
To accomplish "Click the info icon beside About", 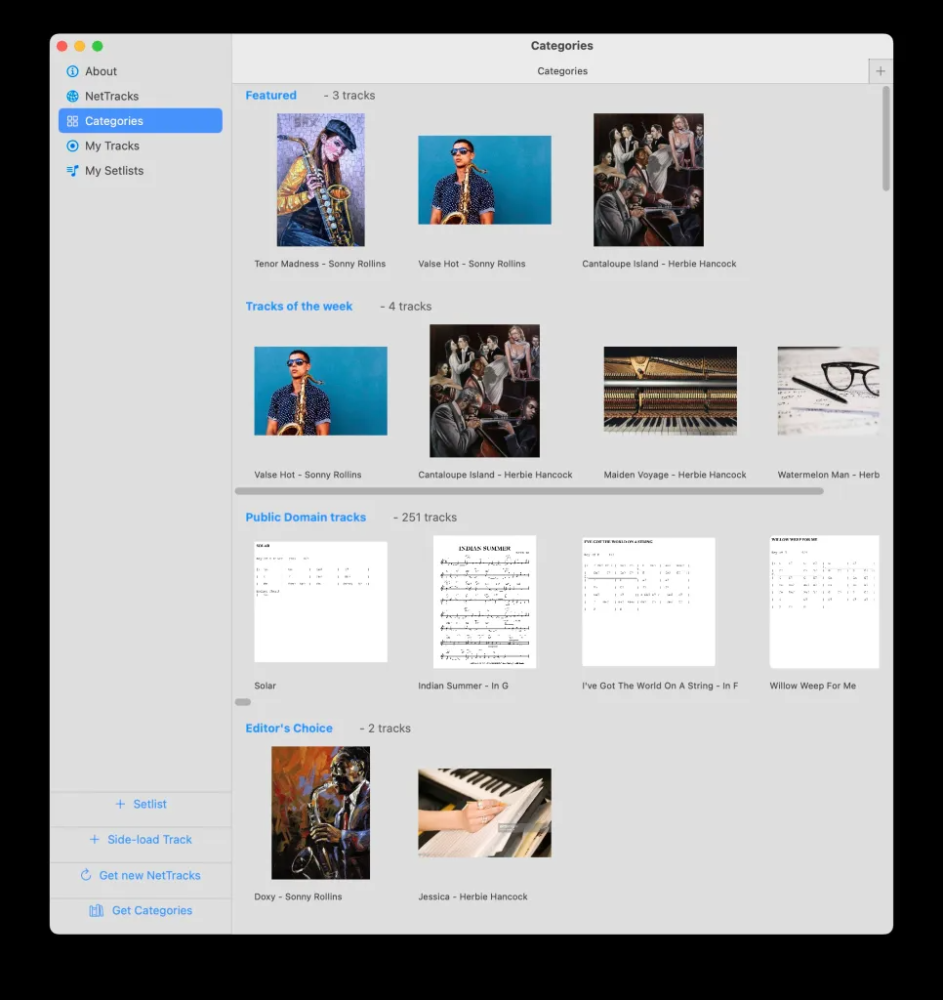I will pyautogui.click(x=72, y=71).
